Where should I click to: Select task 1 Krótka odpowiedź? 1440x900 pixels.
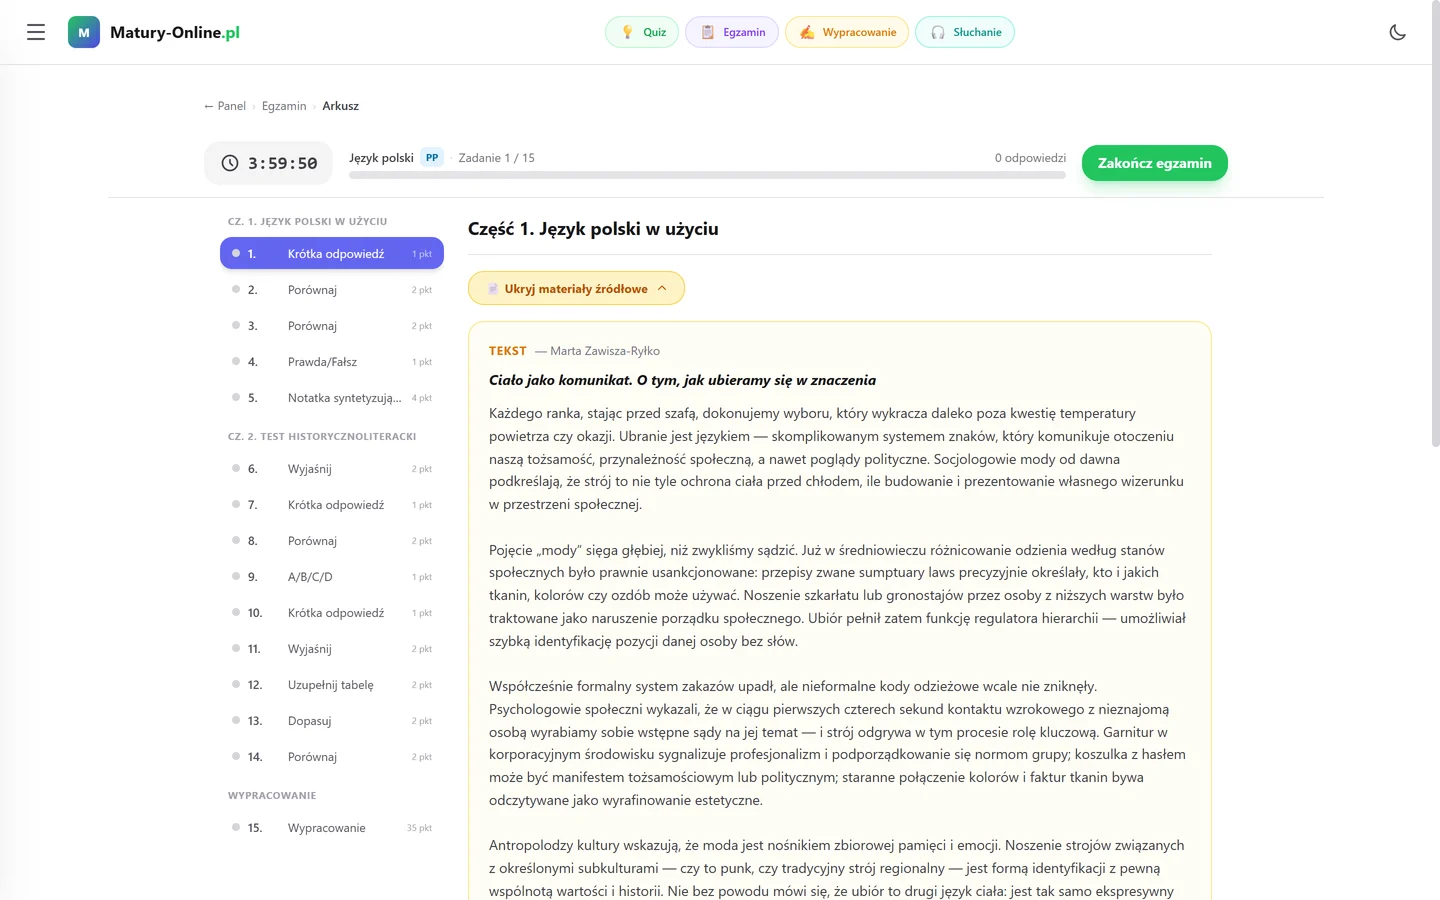pyautogui.click(x=332, y=254)
